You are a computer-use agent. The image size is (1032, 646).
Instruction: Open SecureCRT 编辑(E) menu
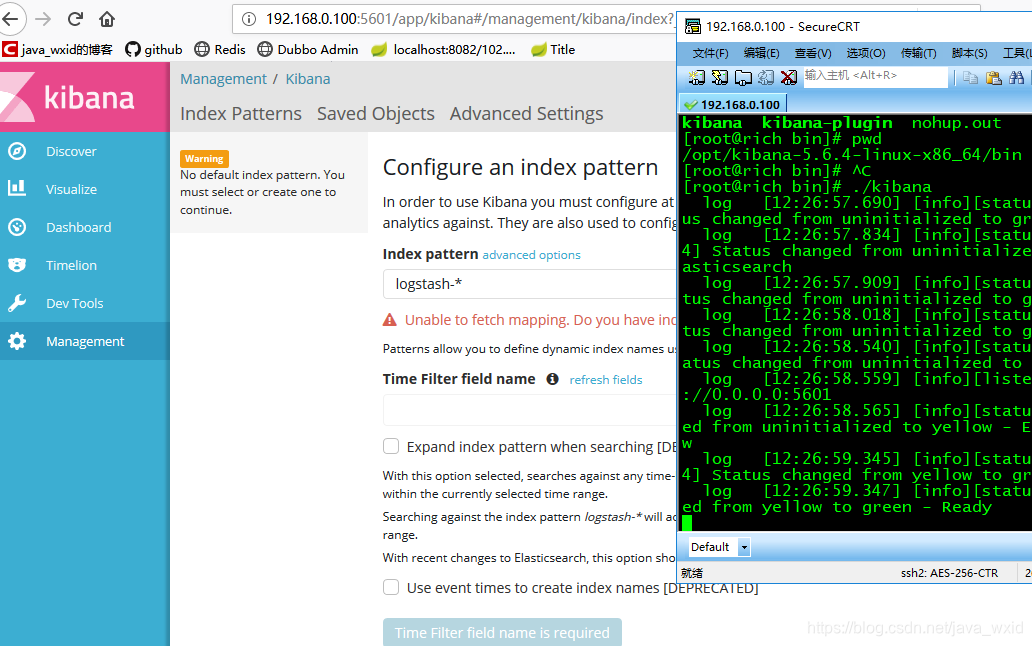point(761,53)
